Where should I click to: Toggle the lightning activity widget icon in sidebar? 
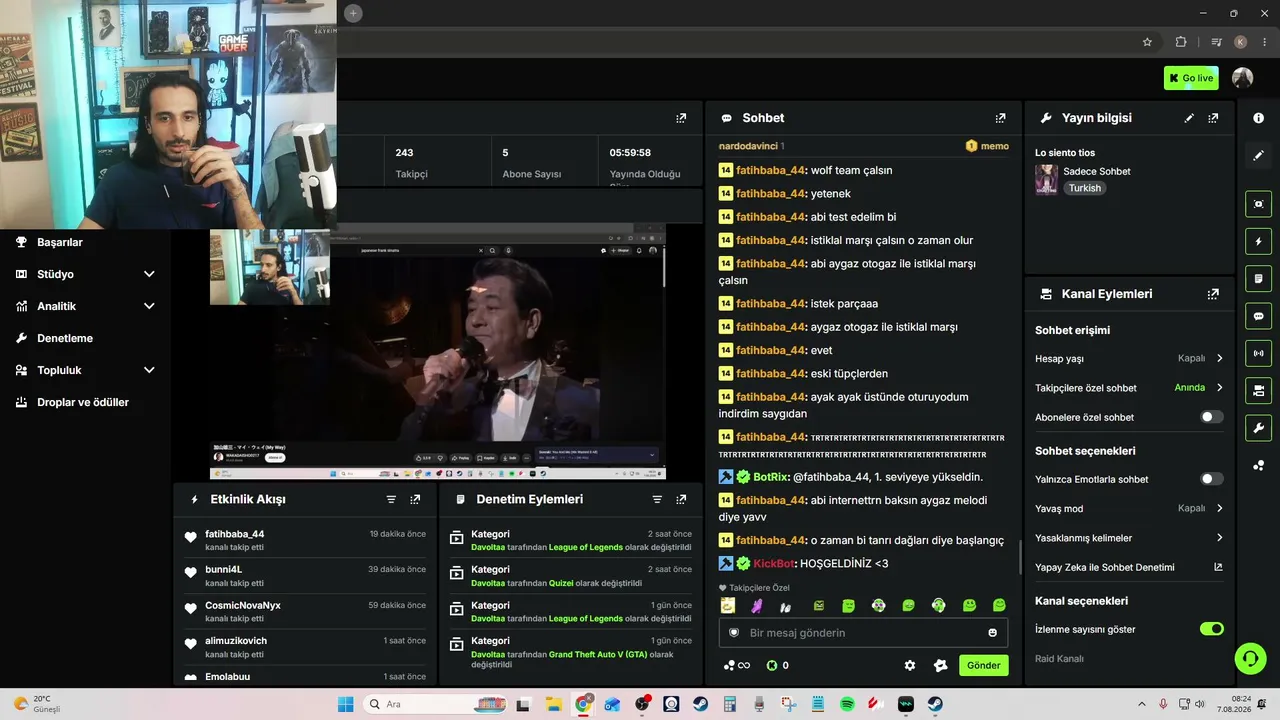pos(1258,241)
